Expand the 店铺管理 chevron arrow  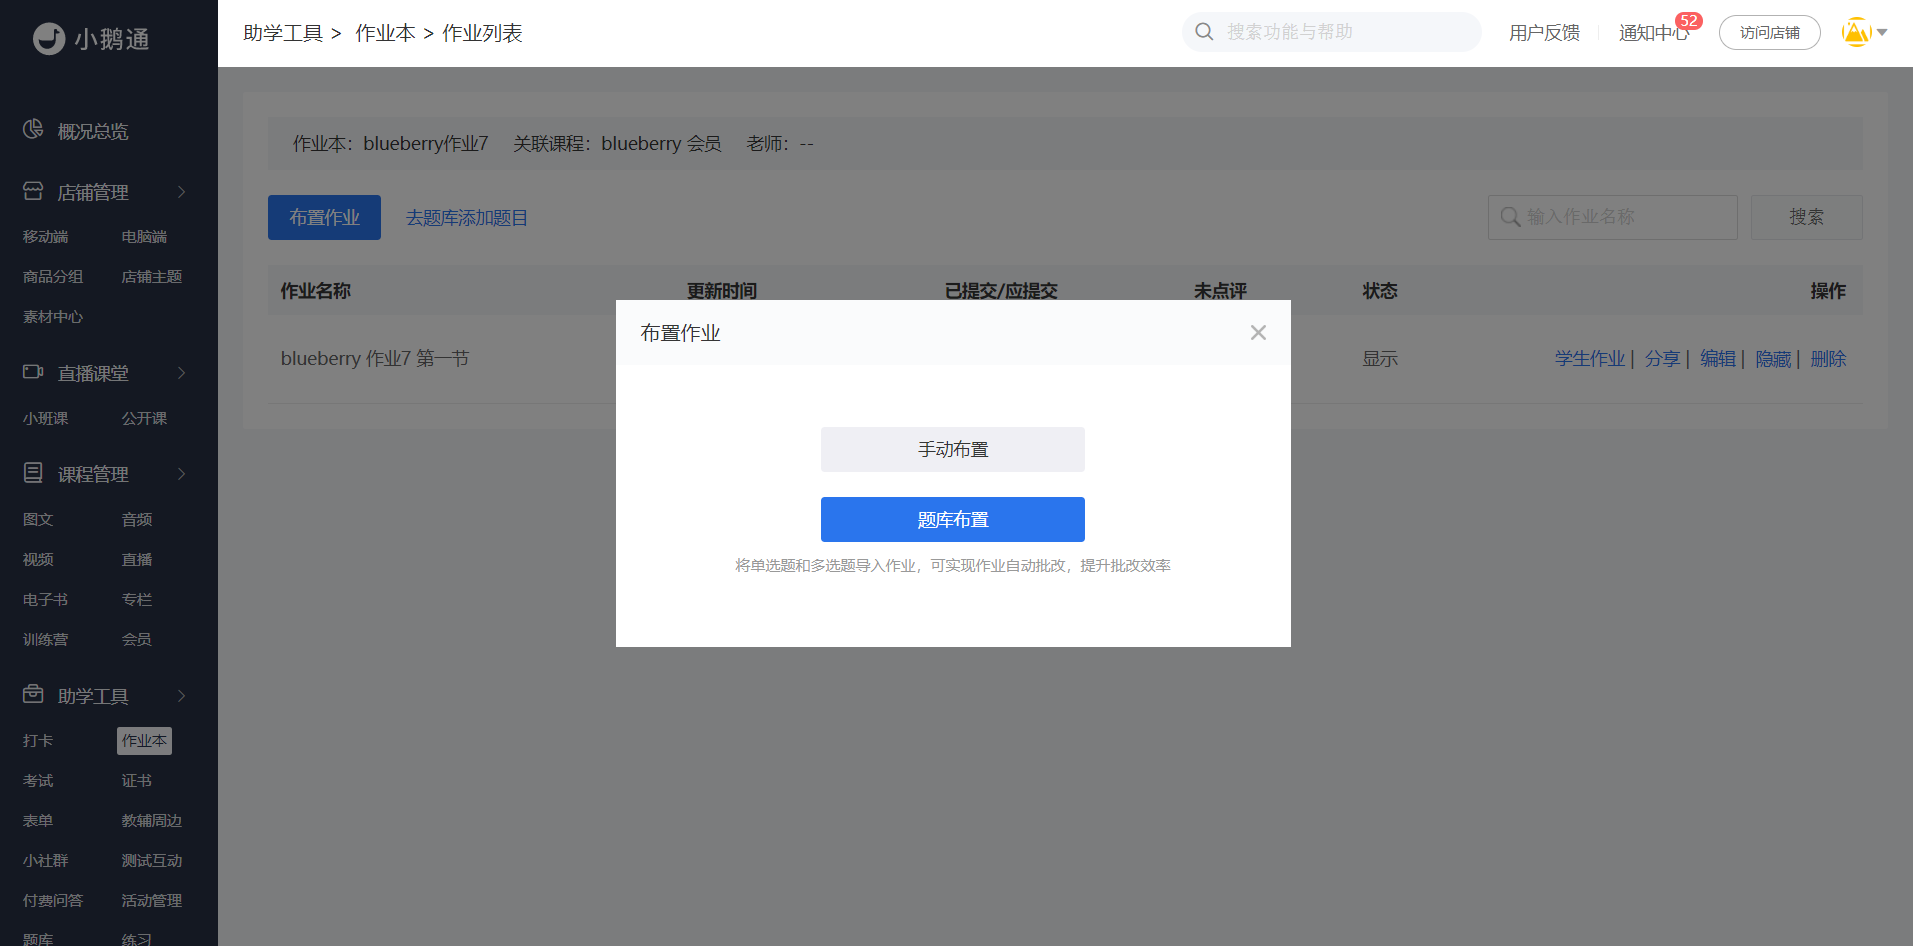click(181, 192)
